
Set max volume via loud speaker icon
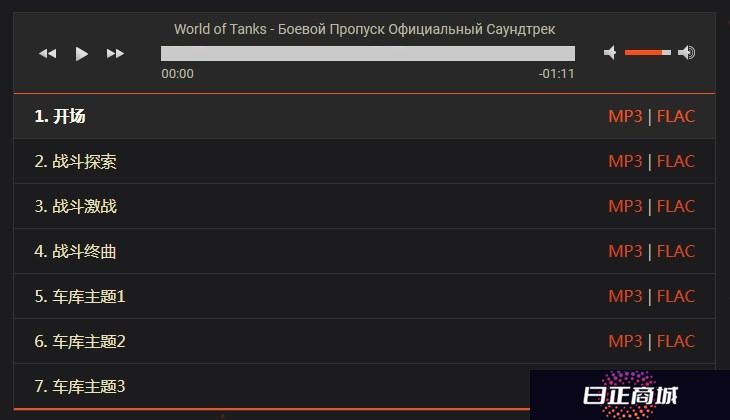pos(687,53)
